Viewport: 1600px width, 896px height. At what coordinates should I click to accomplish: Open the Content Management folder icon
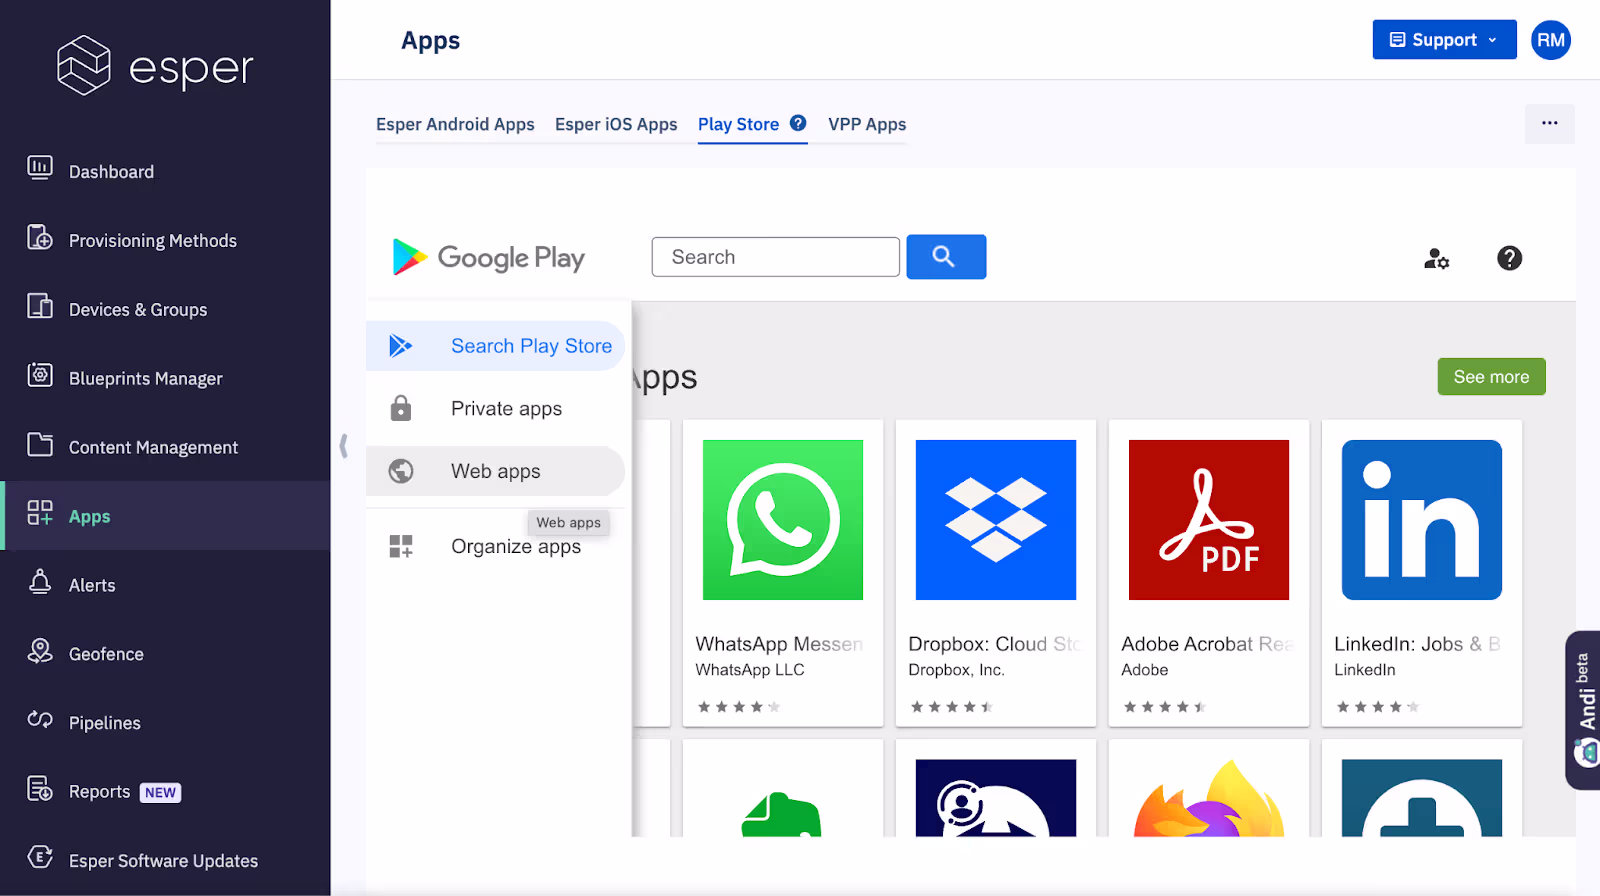coord(40,444)
